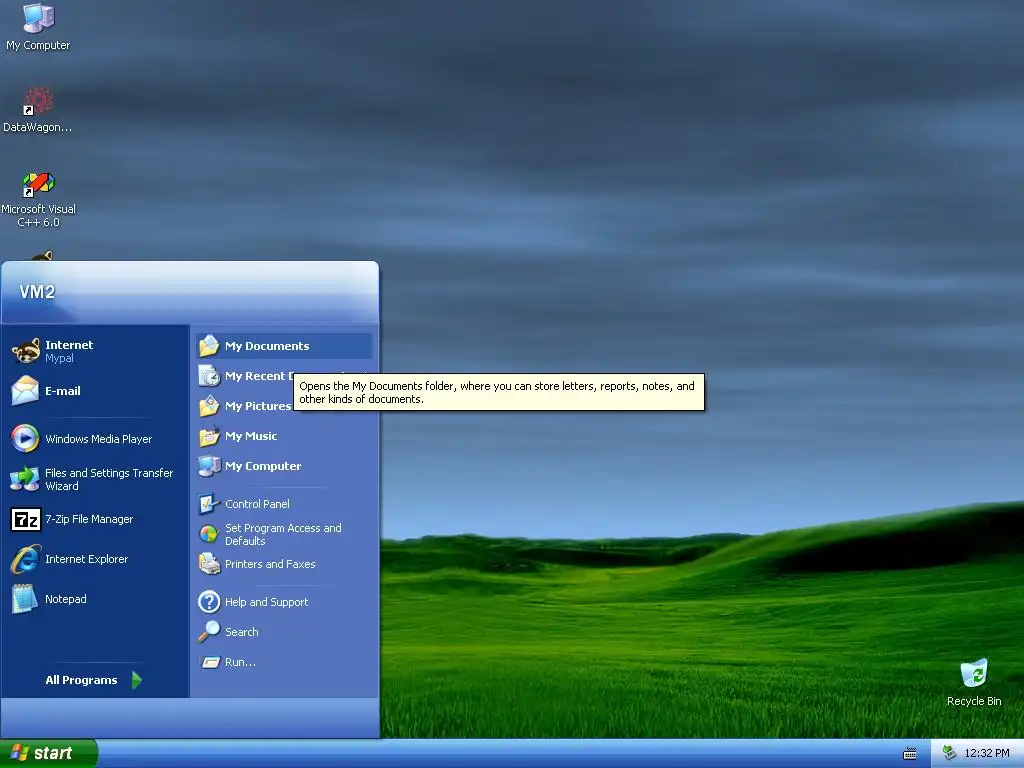Click Set Program Access and Defaults icon

click(209, 534)
